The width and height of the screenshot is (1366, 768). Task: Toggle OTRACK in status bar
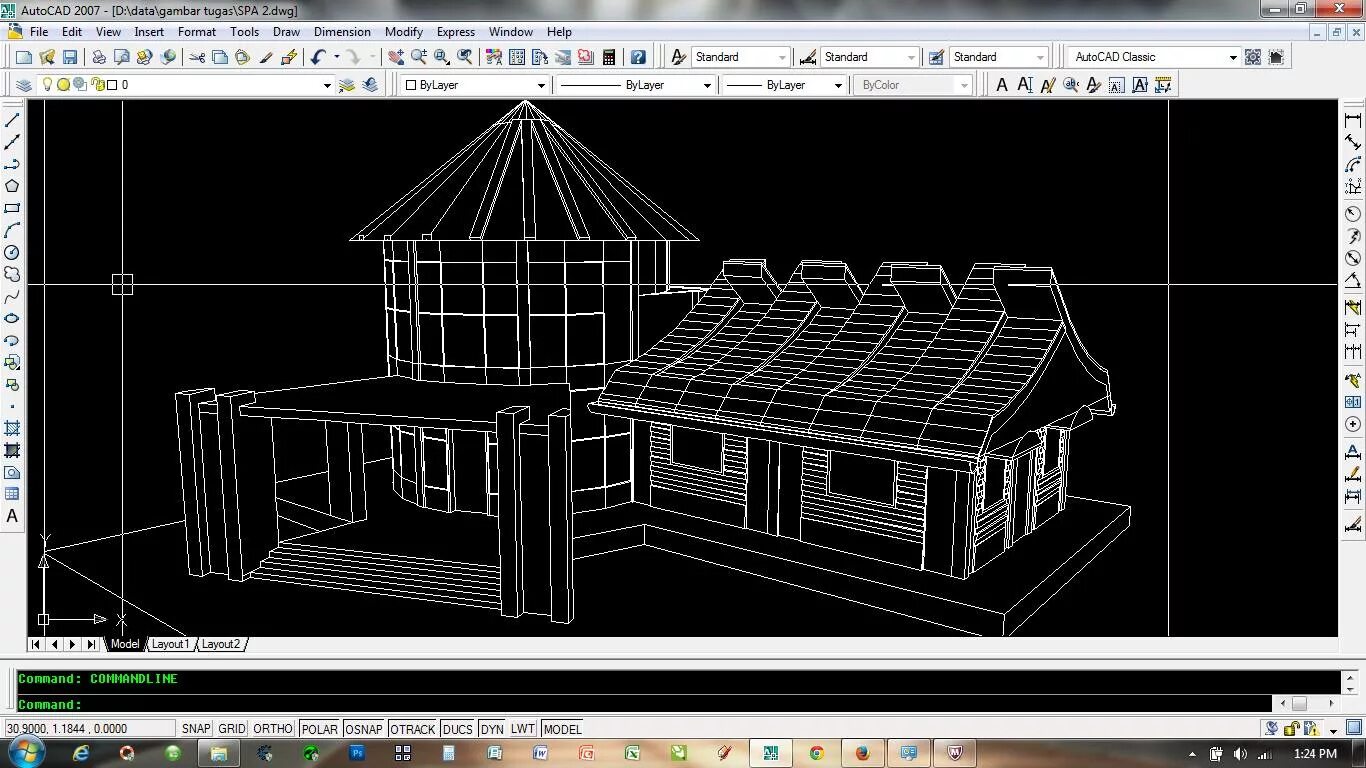pos(412,729)
